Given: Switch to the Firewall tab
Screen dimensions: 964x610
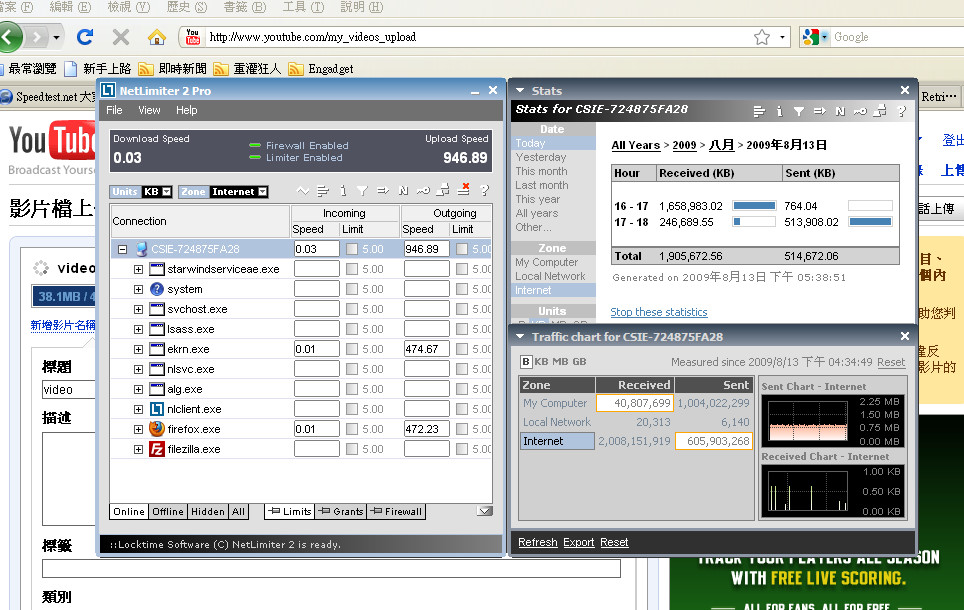Looking at the screenshot, I should [397, 511].
